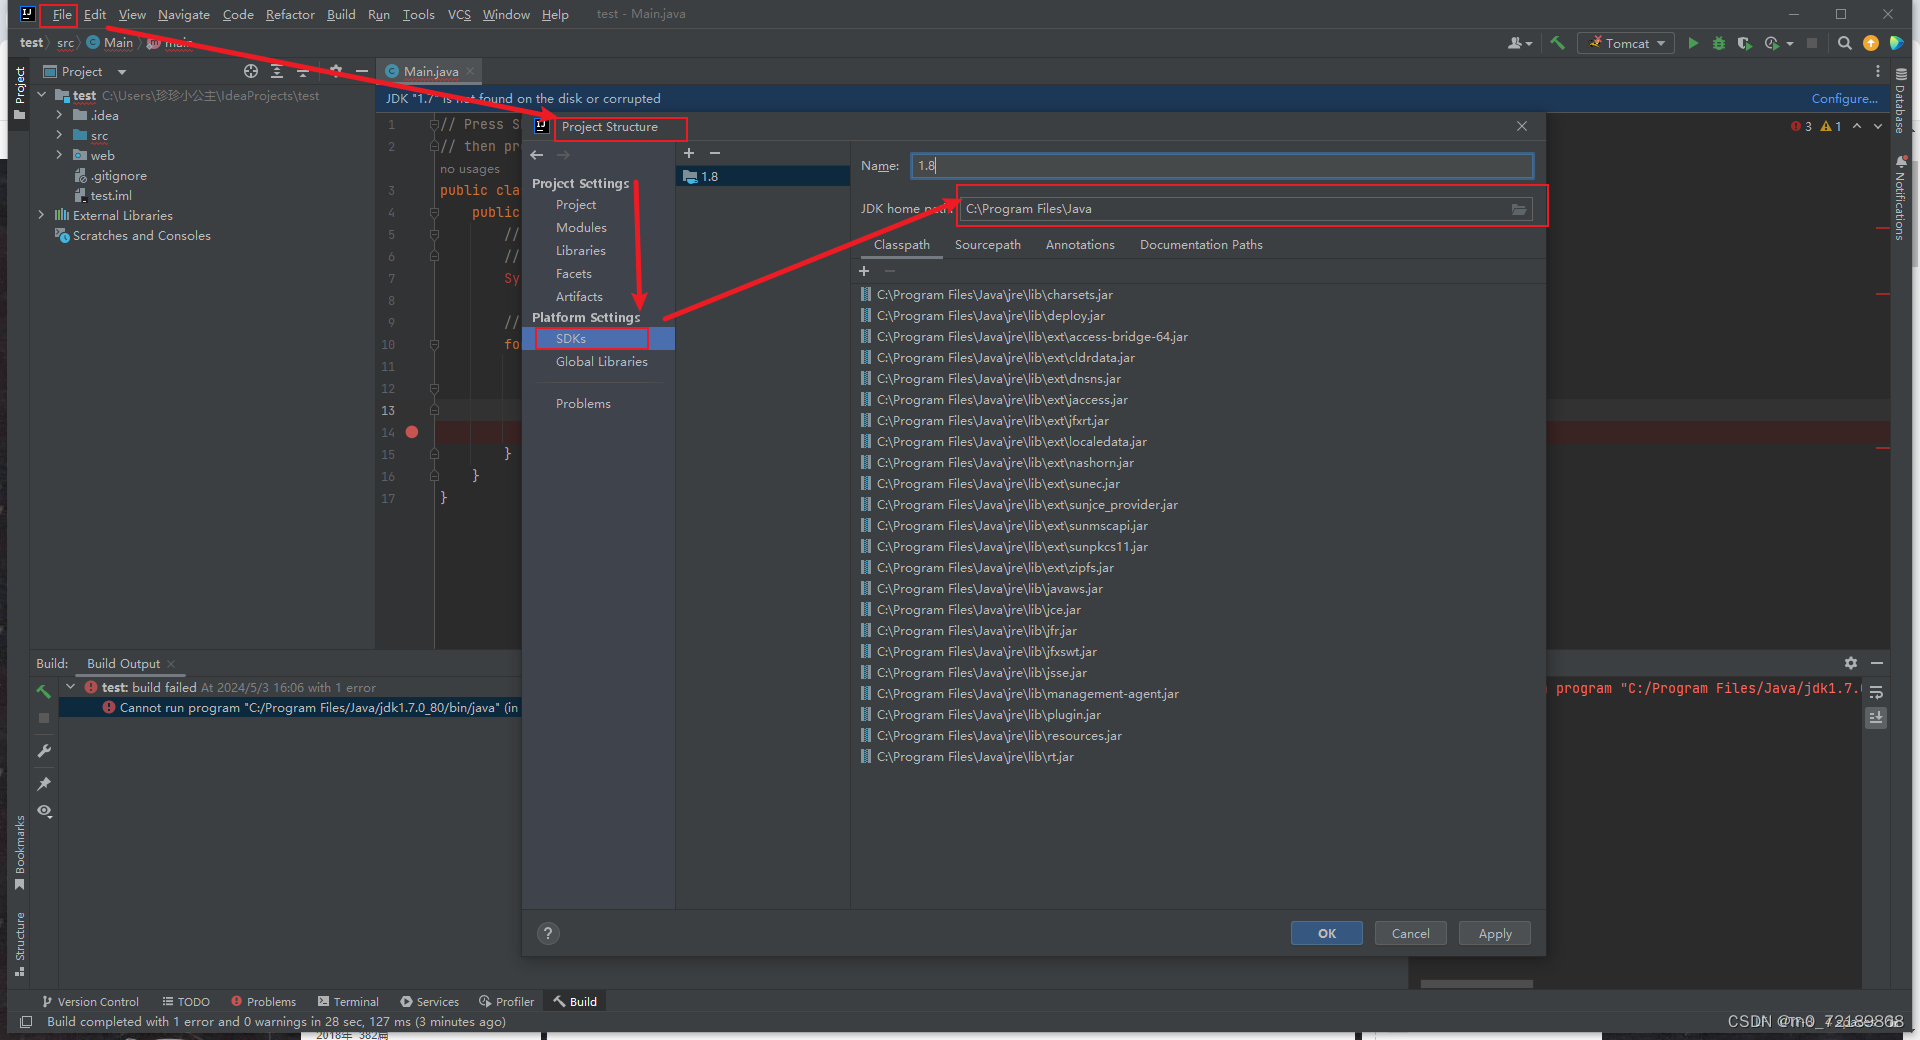
Task: Expand the web folder in the project tree
Action: [60, 155]
